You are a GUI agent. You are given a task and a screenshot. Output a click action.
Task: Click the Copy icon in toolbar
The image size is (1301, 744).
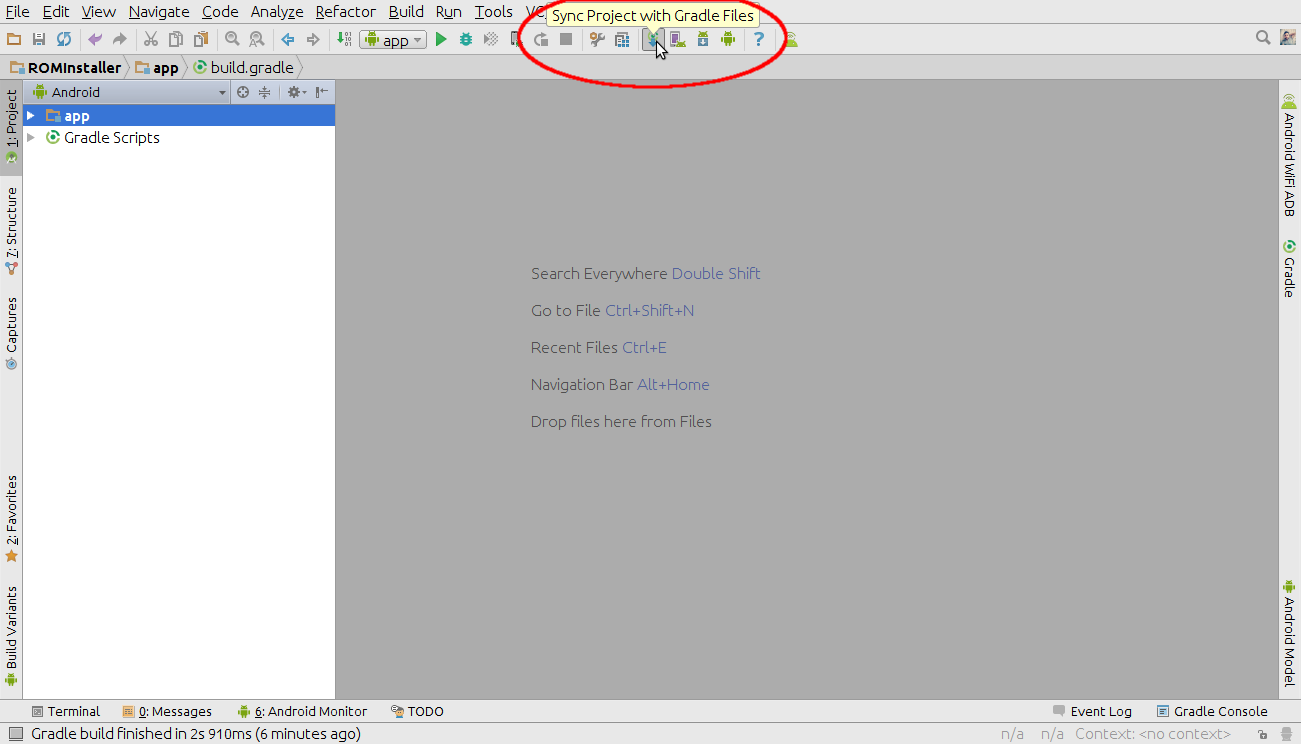click(176, 39)
